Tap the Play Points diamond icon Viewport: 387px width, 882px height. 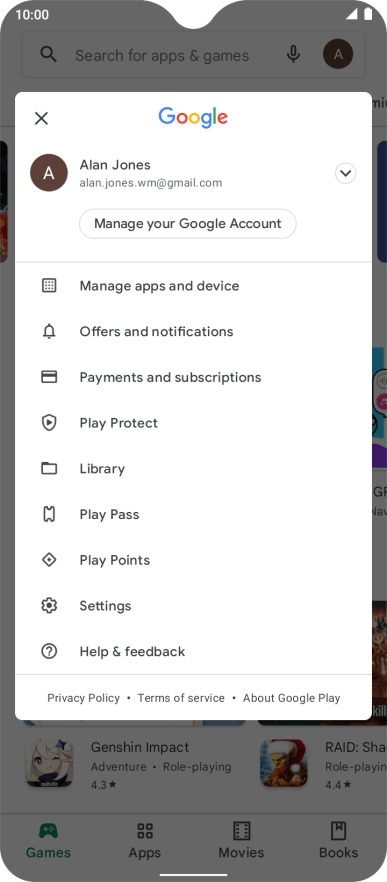click(x=49, y=560)
